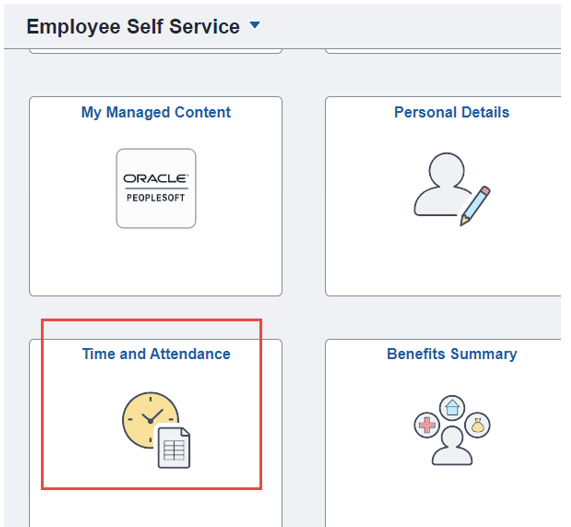571x527 pixels.
Task: Open the Time and Attendance title link
Action: point(156,354)
